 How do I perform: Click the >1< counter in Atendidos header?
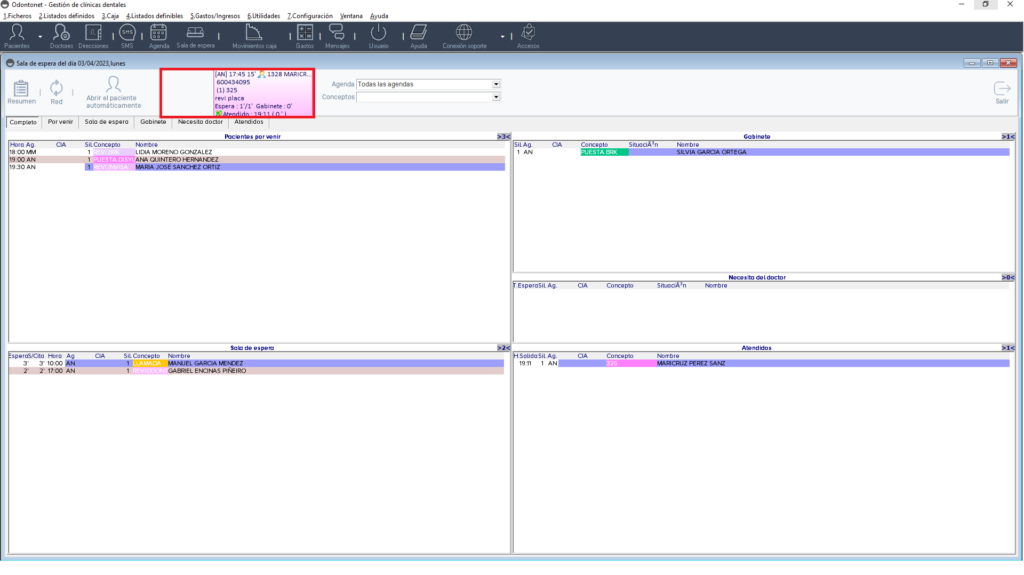coord(1008,348)
